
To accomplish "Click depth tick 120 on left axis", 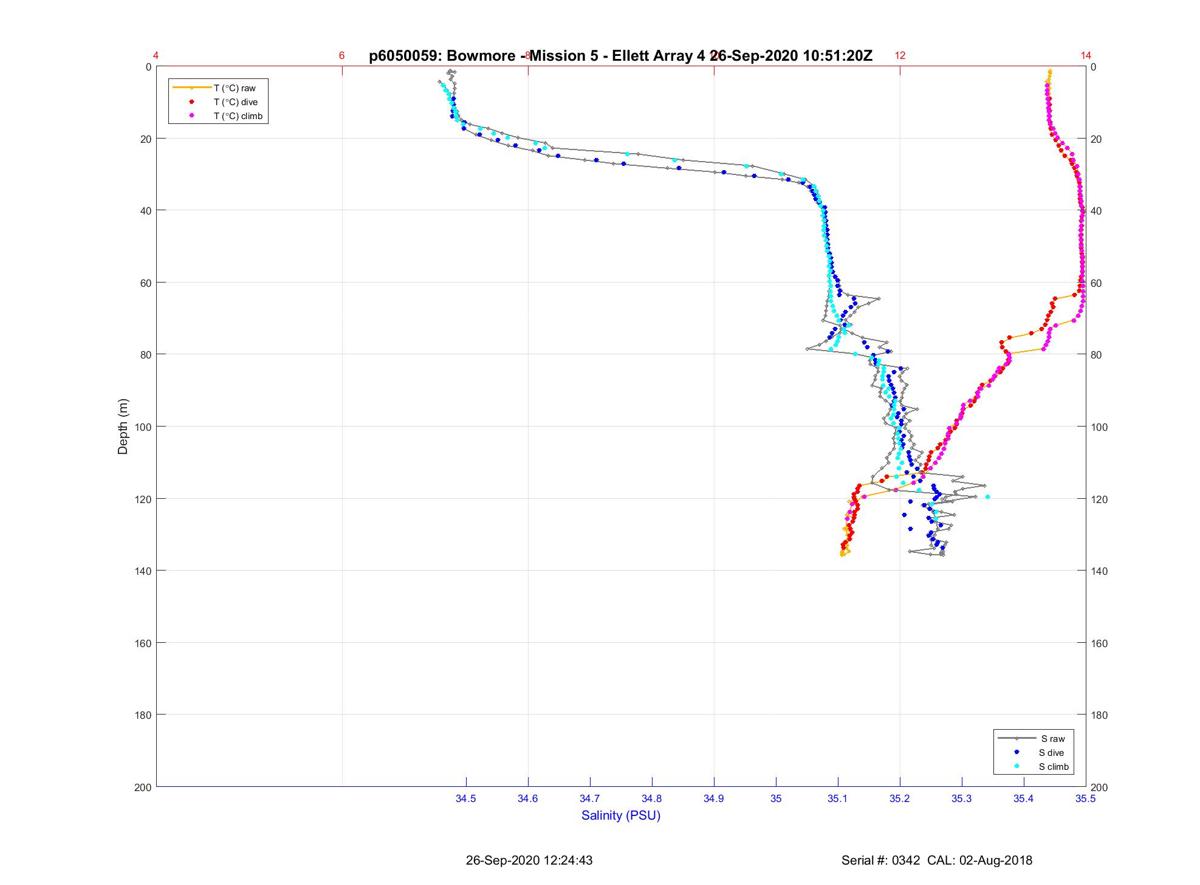I will 142,499.
